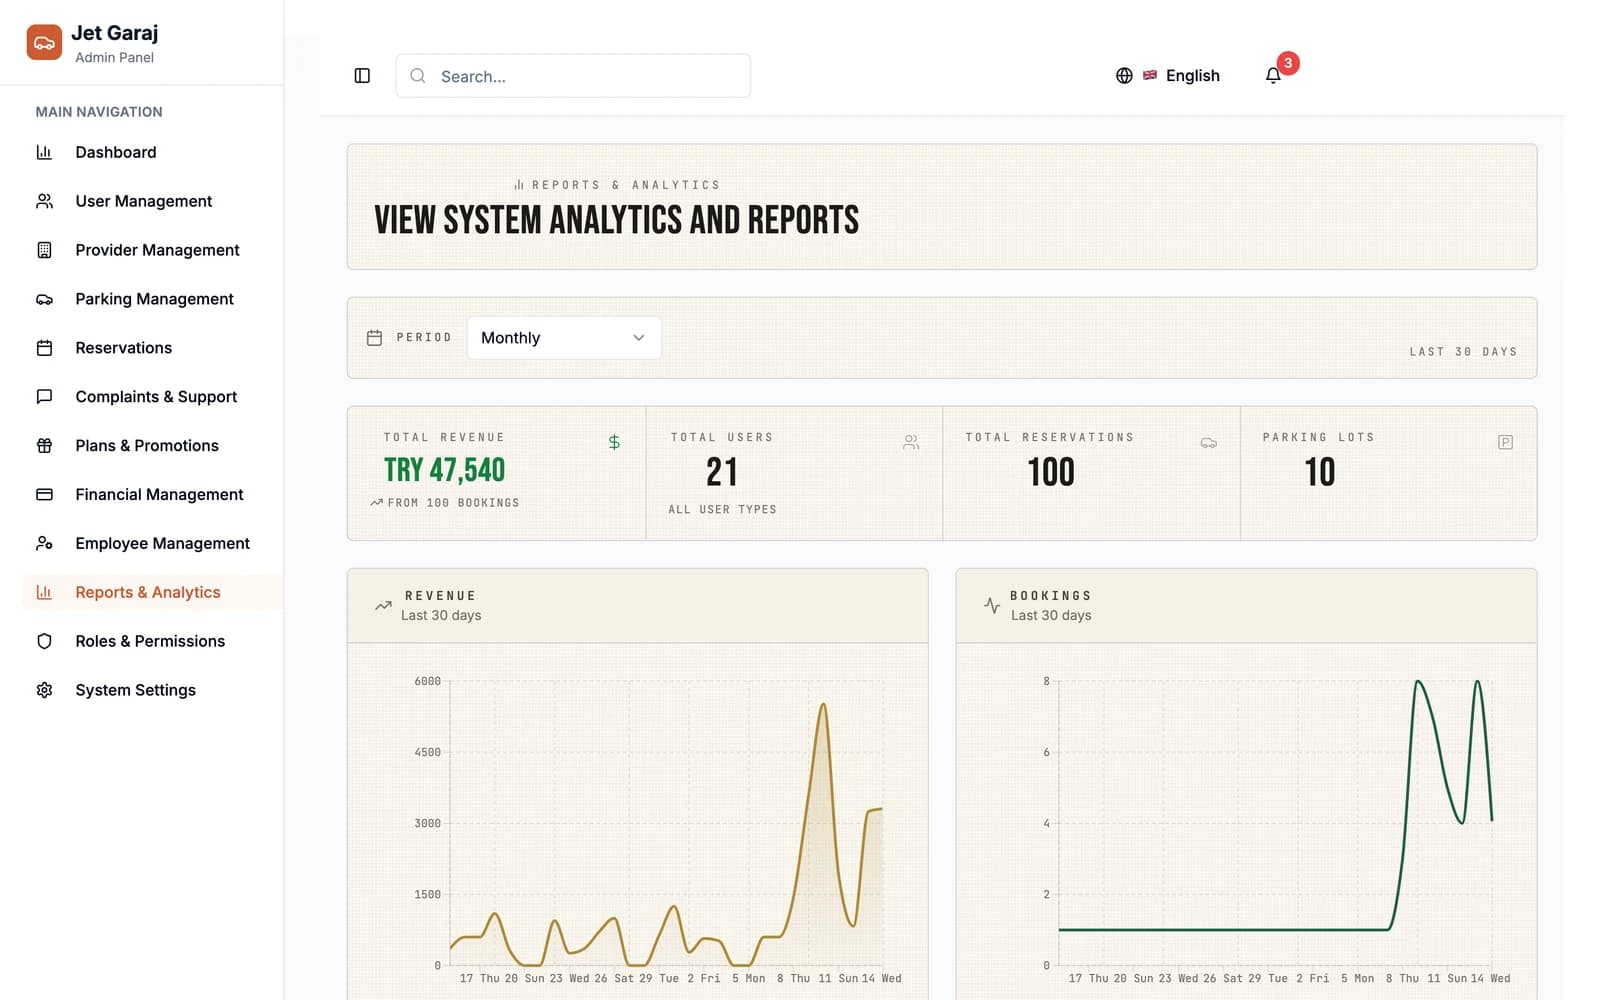Toggle the sidebar collapse icon

(x=362, y=76)
